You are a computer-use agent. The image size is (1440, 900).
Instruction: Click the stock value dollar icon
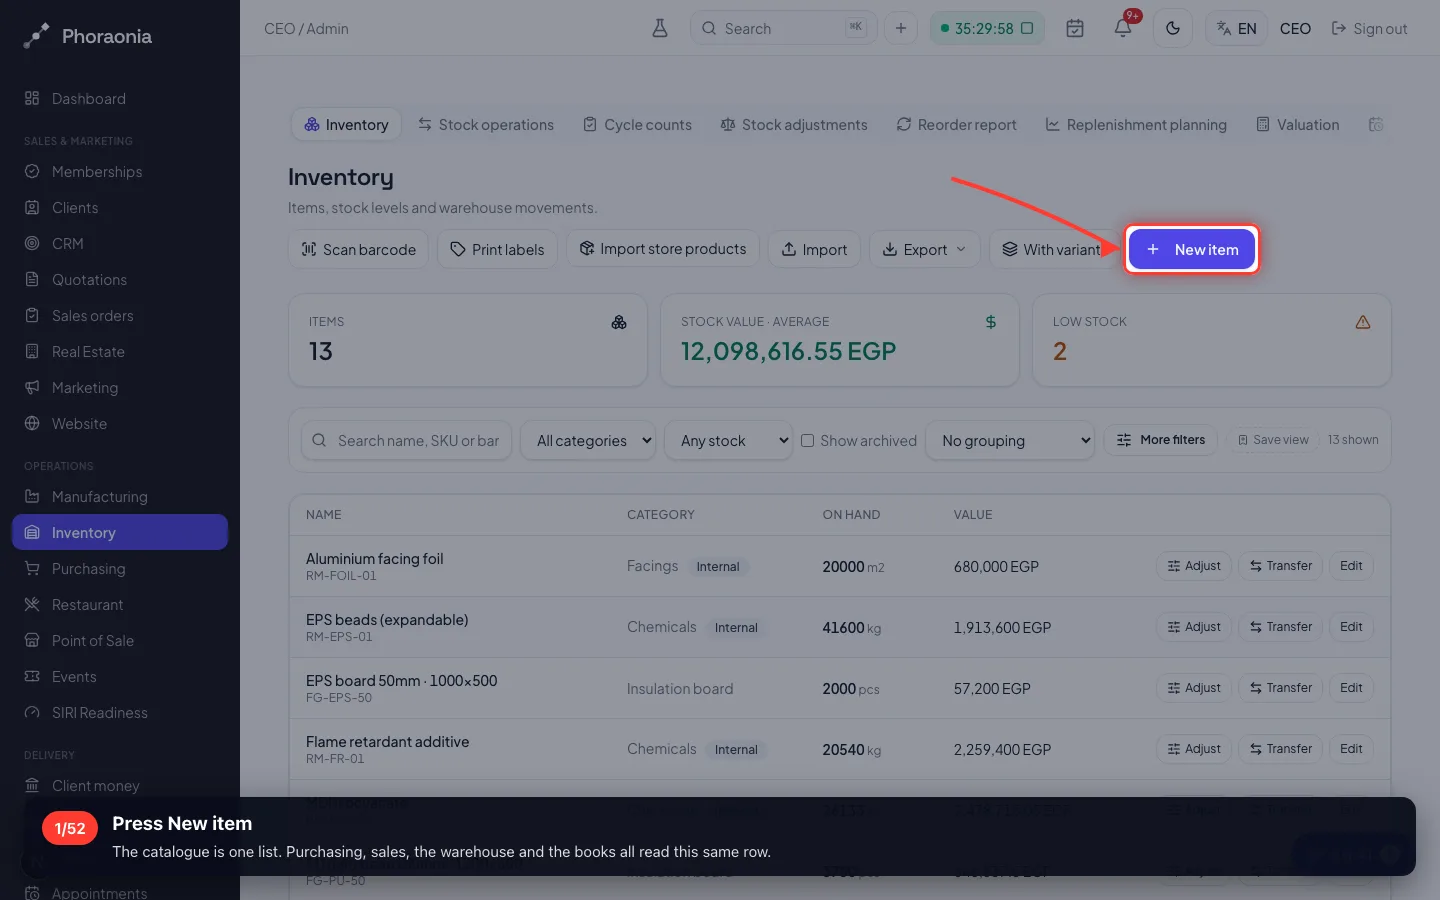point(991,322)
